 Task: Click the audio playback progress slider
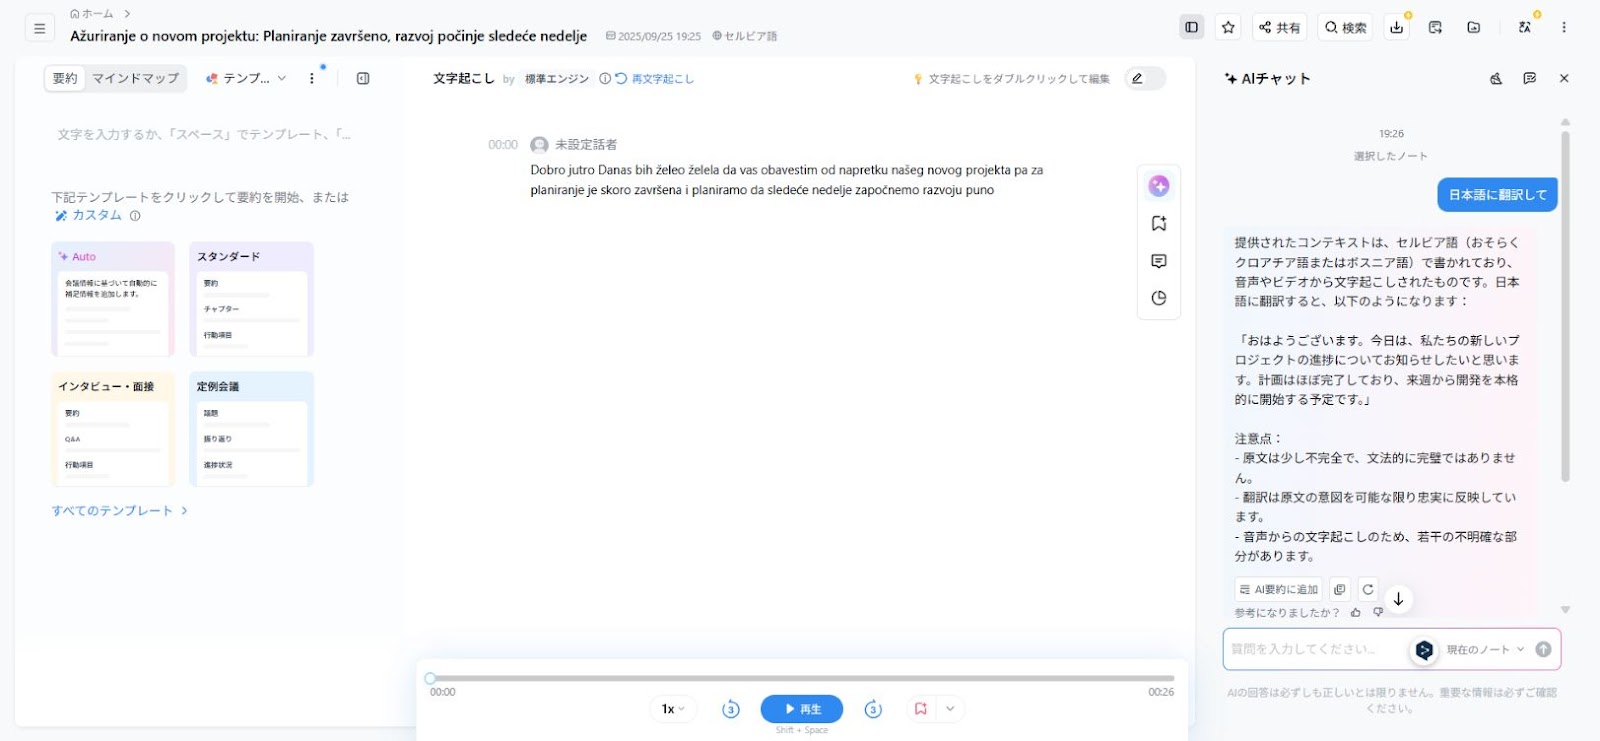(x=800, y=678)
